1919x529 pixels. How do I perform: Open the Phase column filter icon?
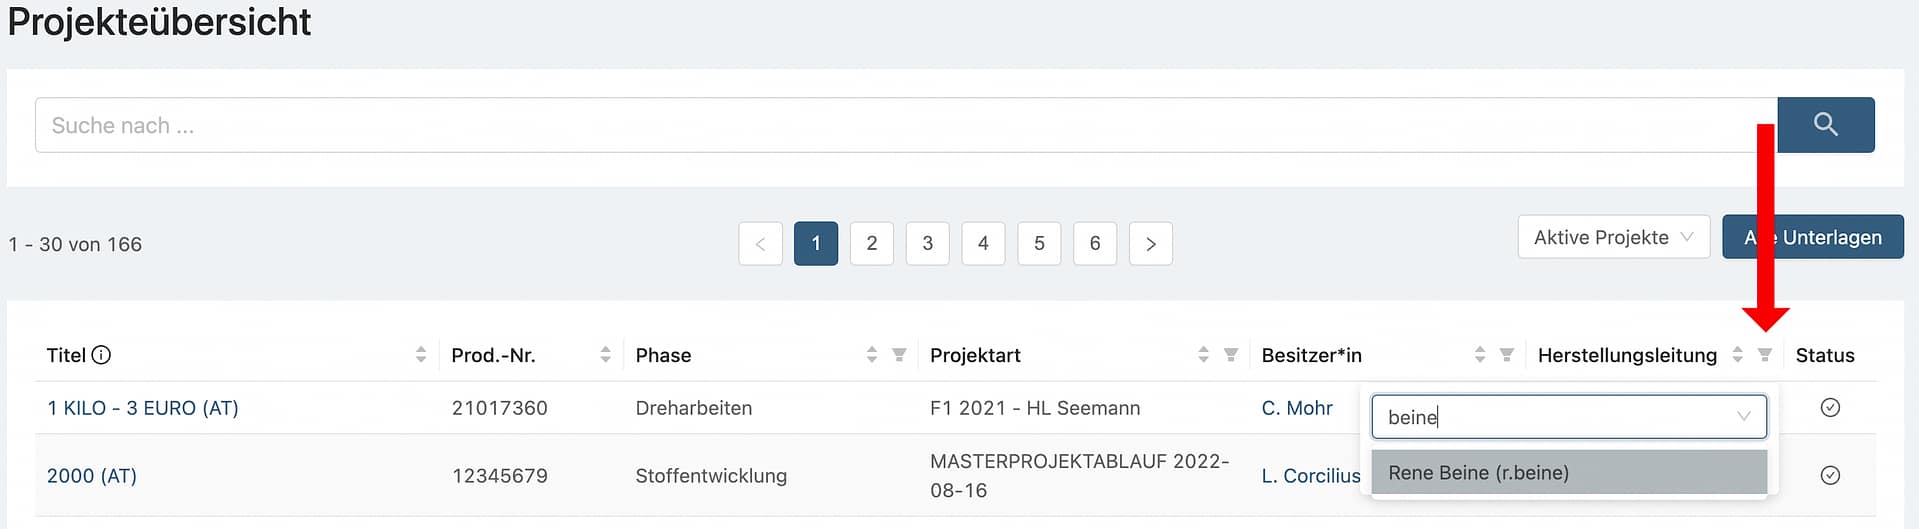(x=899, y=355)
